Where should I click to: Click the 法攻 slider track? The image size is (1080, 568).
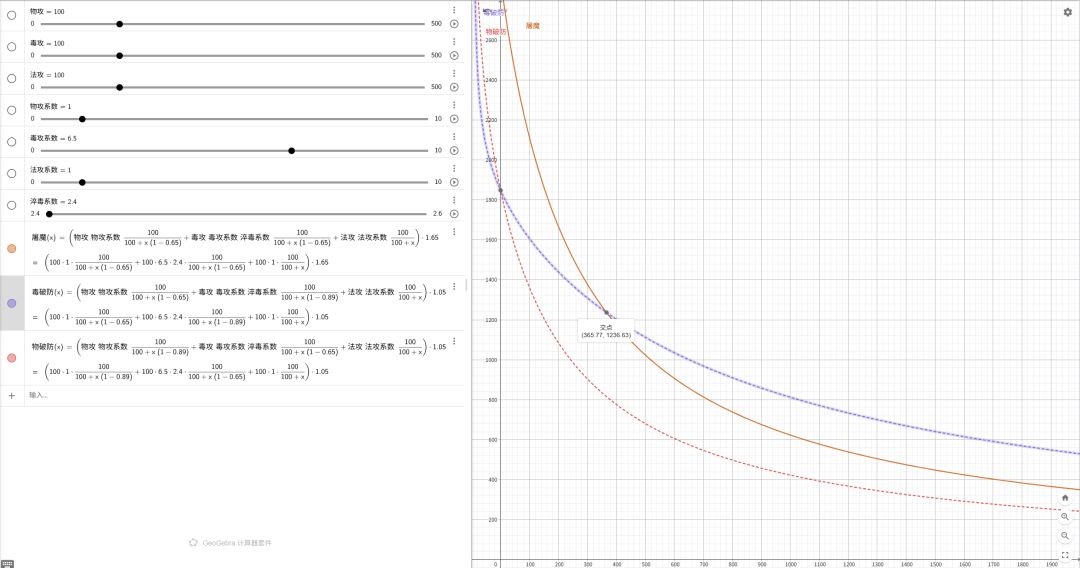[x=233, y=87]
